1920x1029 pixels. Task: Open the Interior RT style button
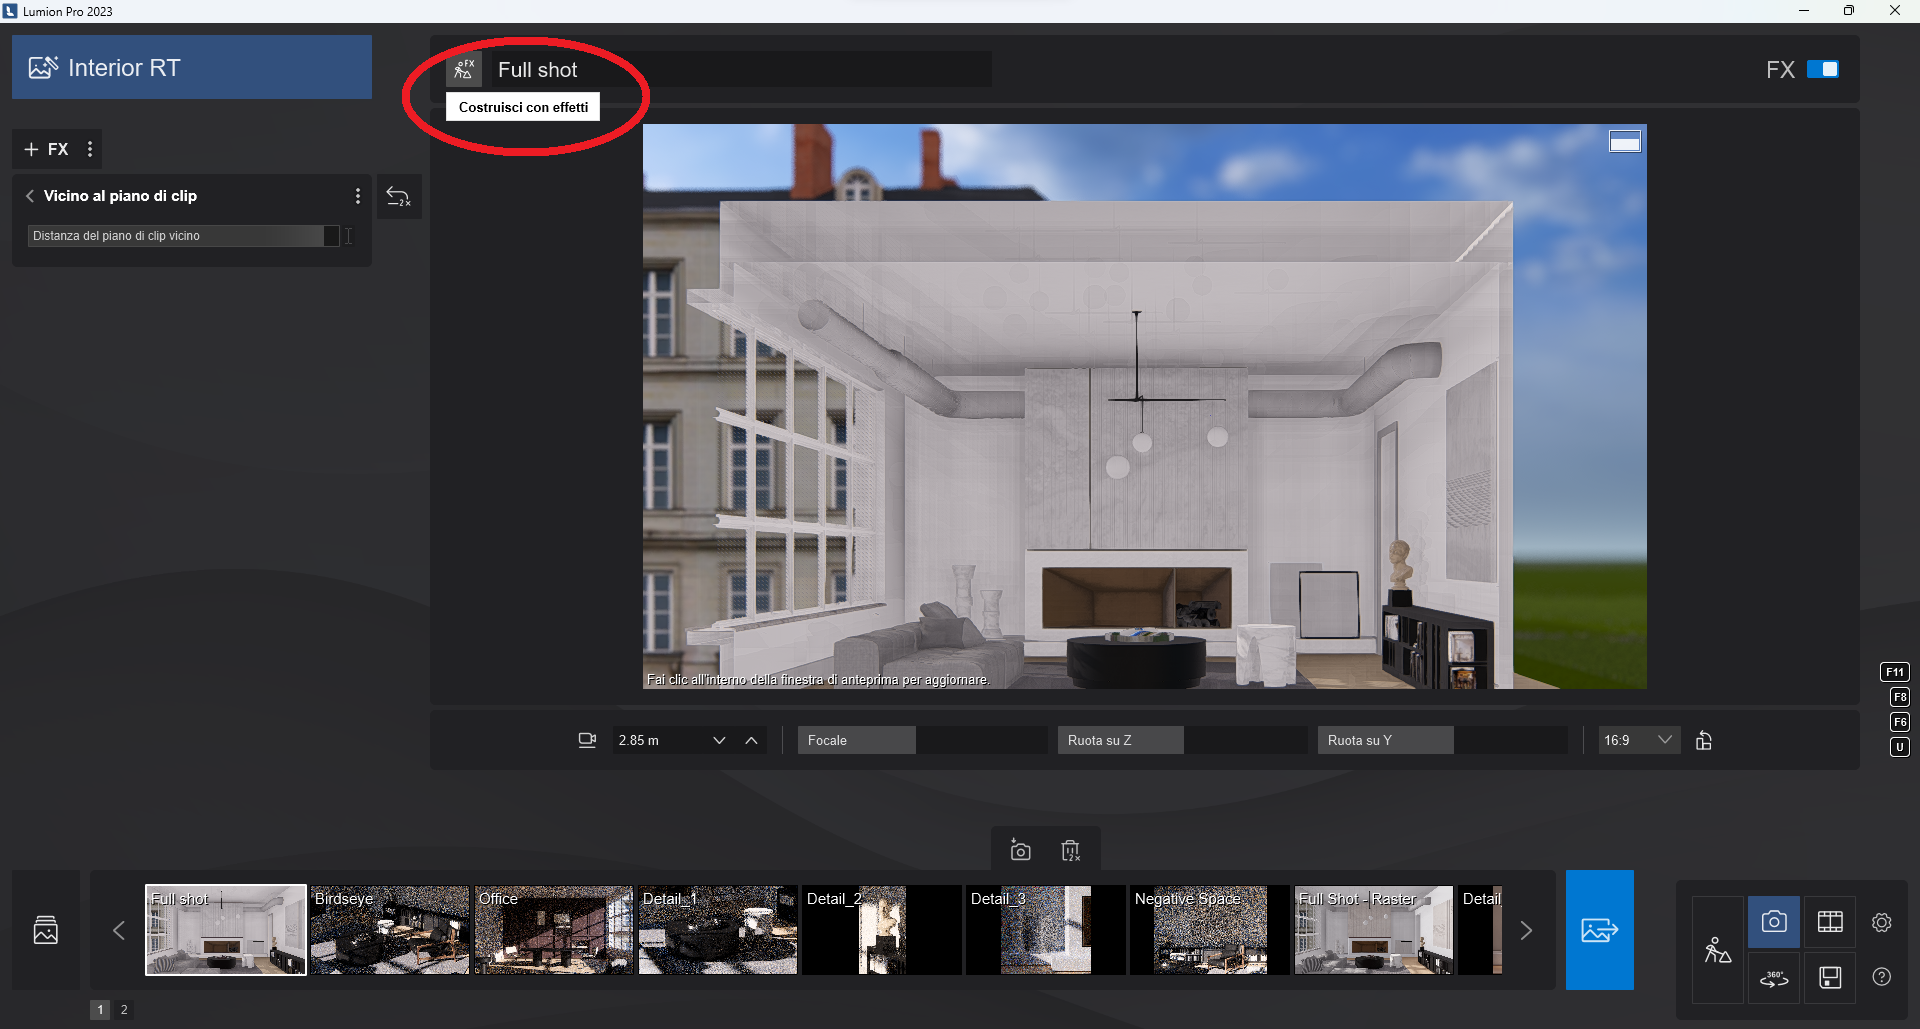(x=192, y=67)
